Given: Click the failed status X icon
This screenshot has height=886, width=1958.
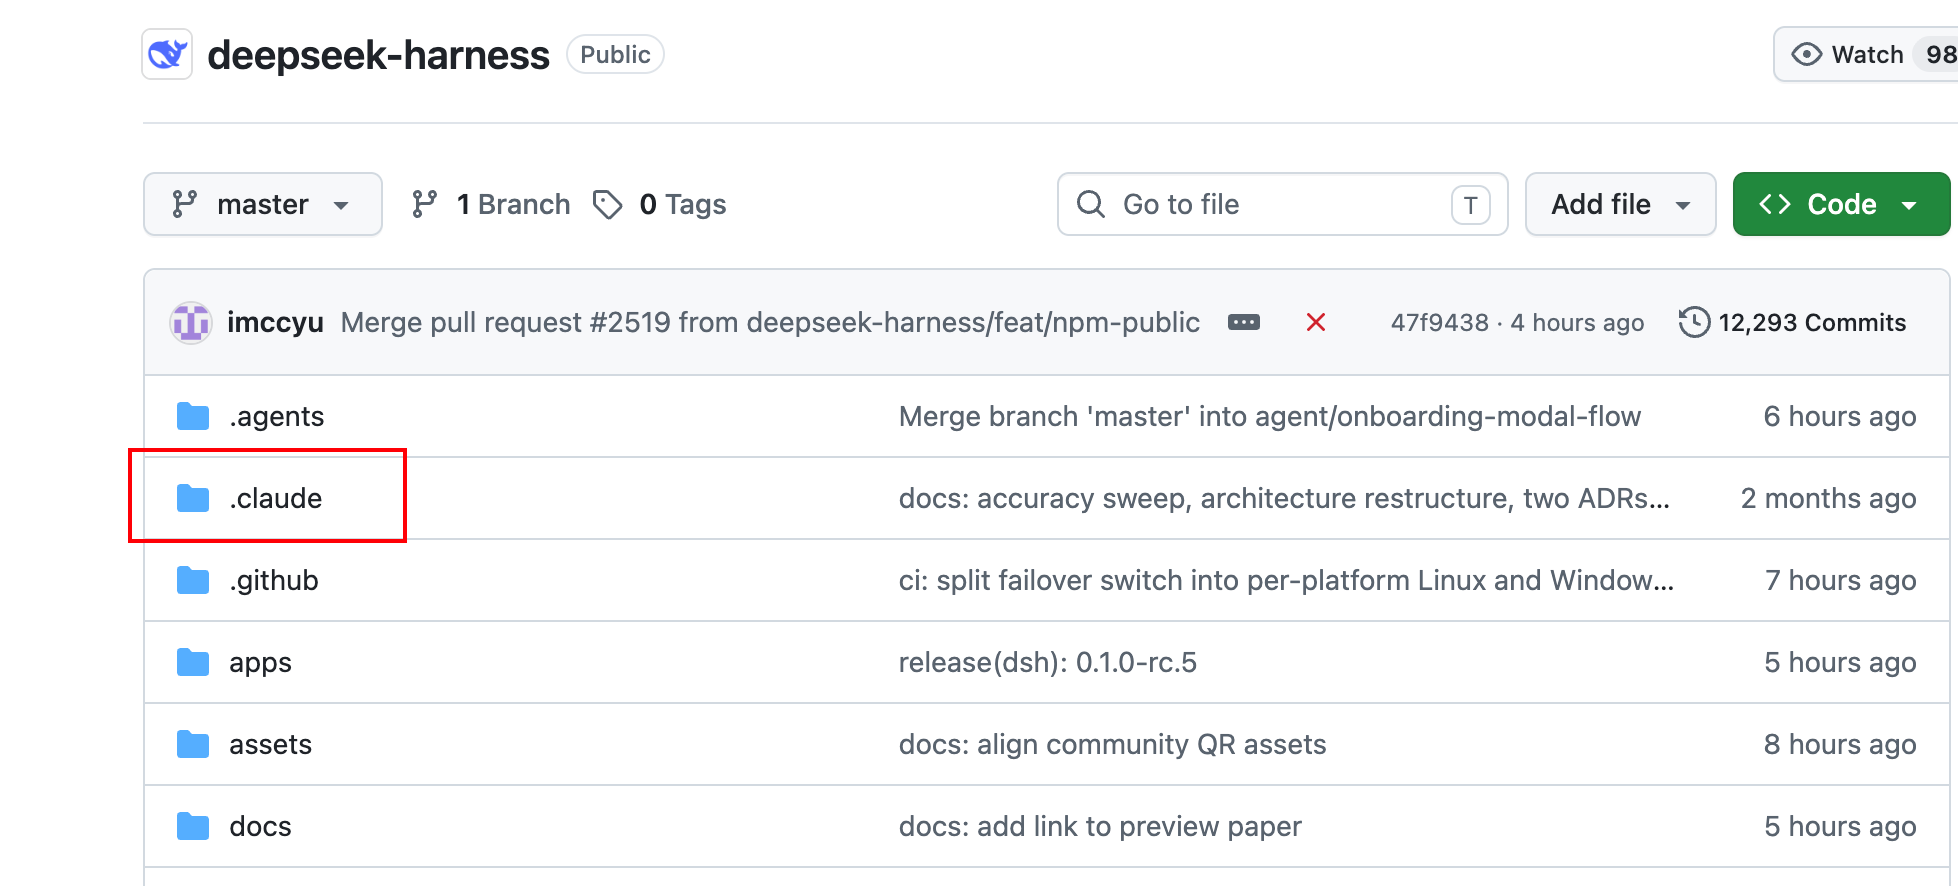Looking at the screenshot, I should click(x=1316, y=322).
